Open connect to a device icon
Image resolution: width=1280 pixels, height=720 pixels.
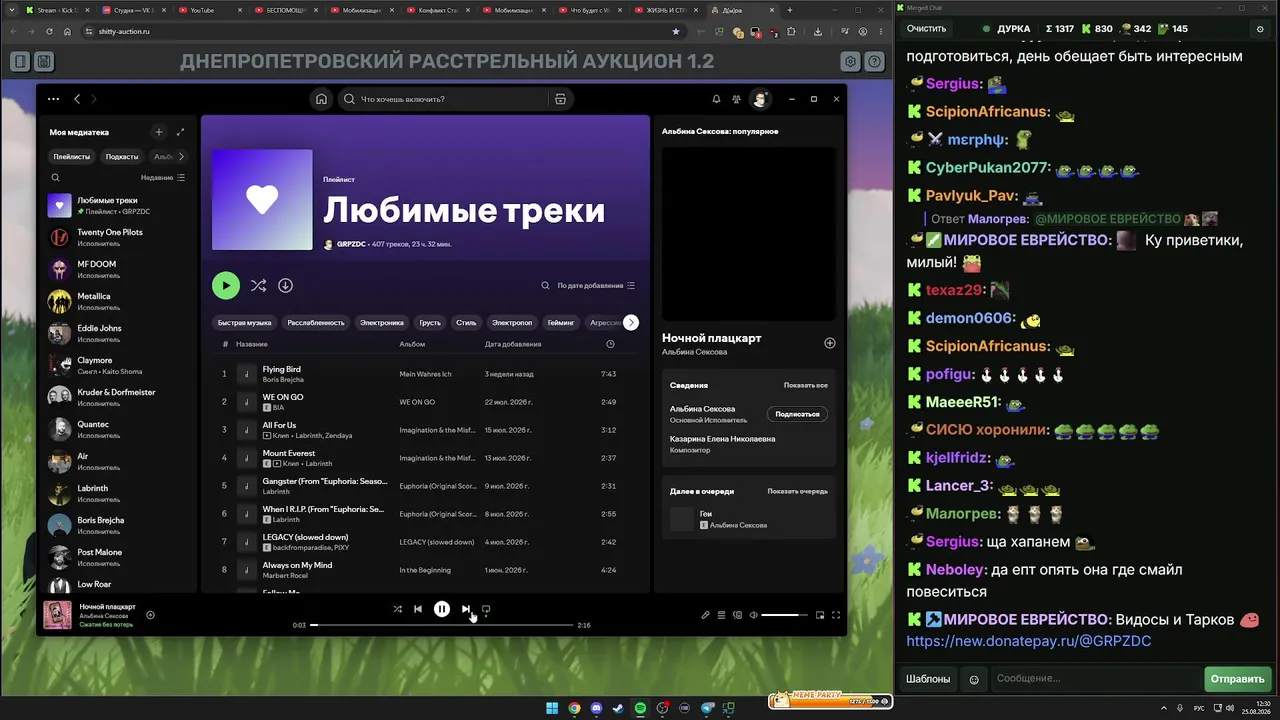(738, 615)
